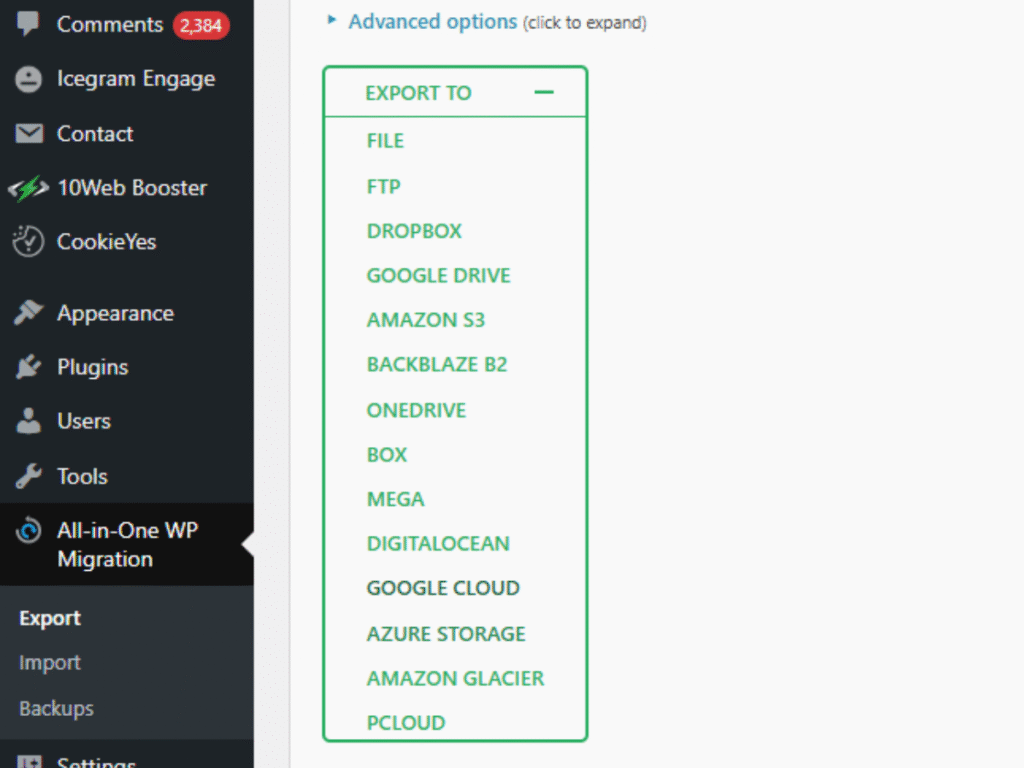Click the Advanced options link

[x=432, y=22]
